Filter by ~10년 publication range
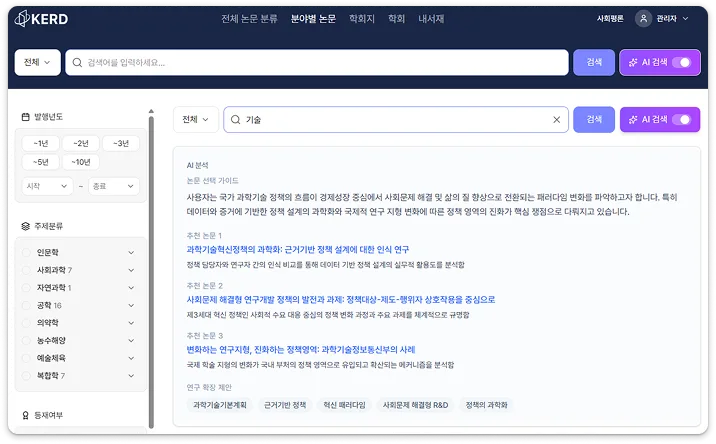This screenshot has height=444, width=716. (81, 162)
